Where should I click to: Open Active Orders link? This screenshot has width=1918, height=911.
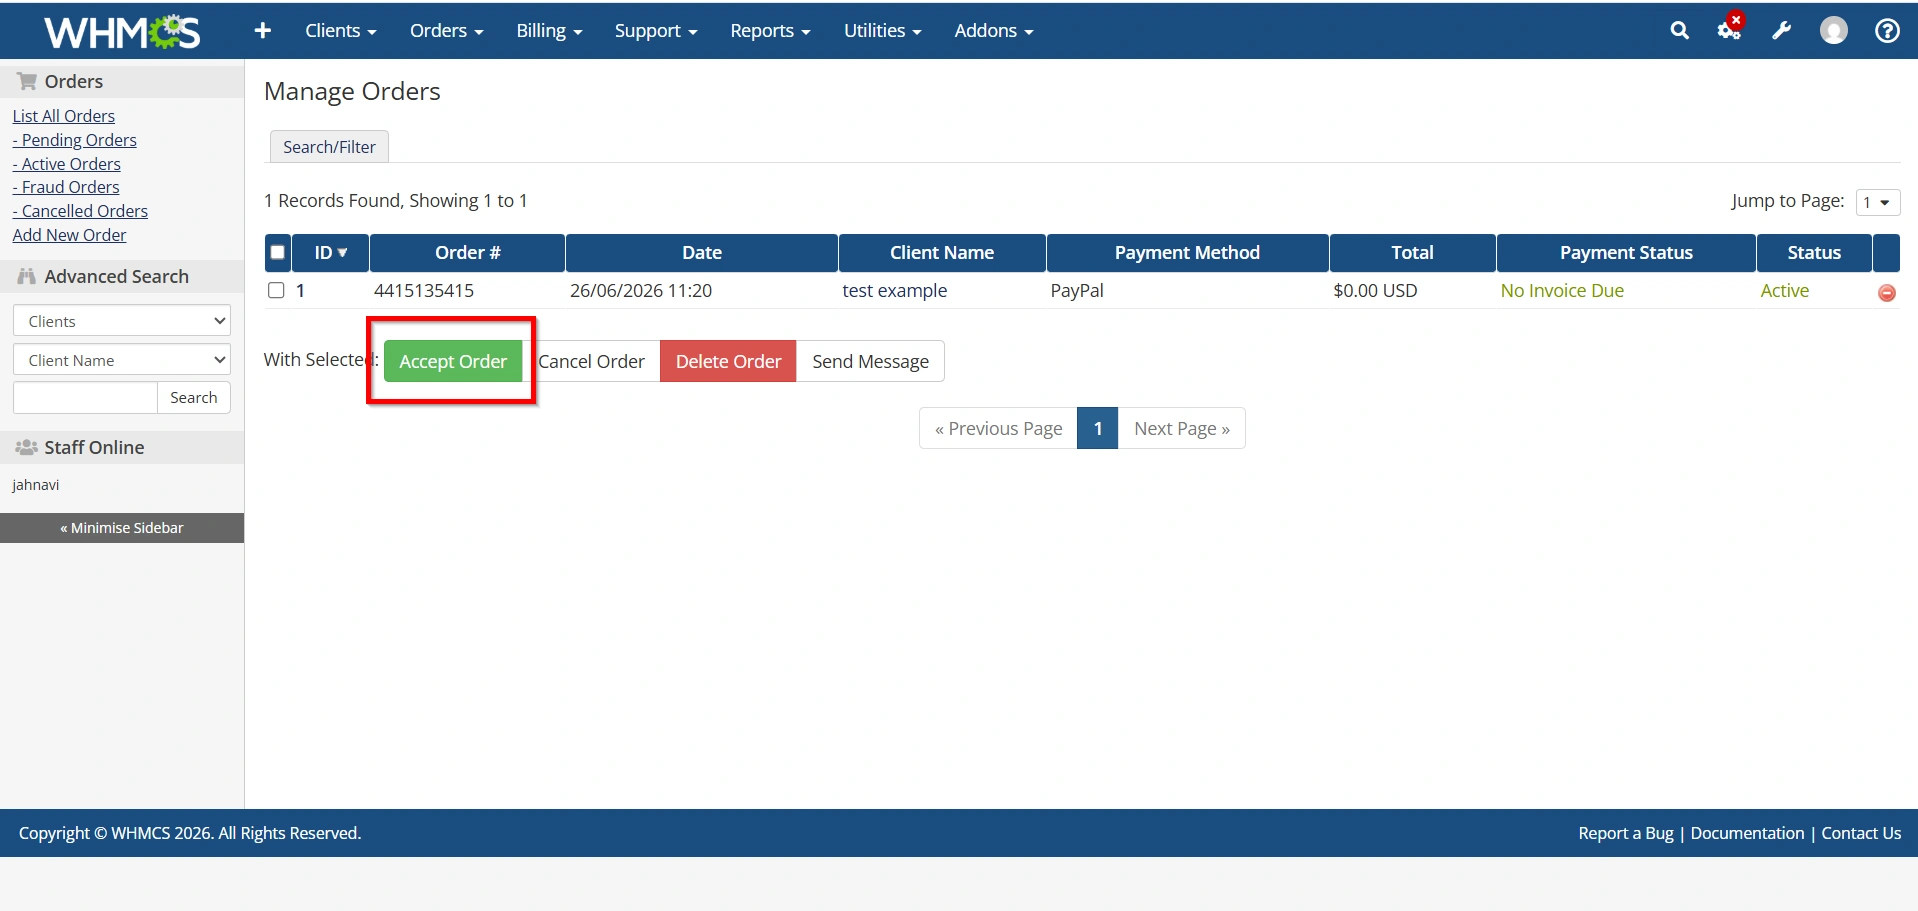click(x=67, y=164)
